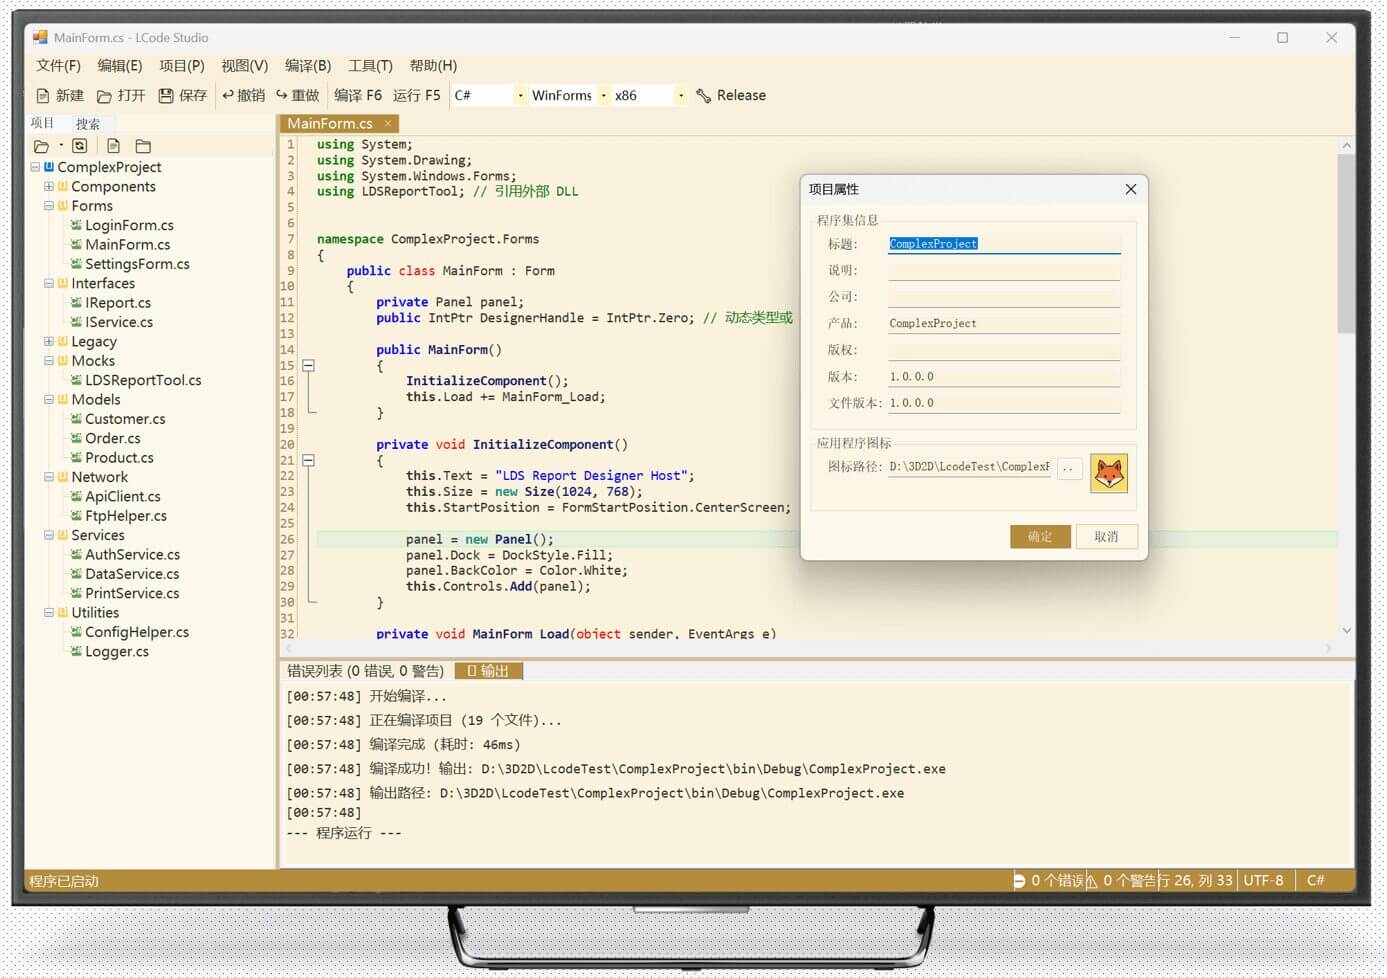Screen dimensions: 1387x978
Task: Click the 说明 description input field
Action: [x=1003, y=271]
